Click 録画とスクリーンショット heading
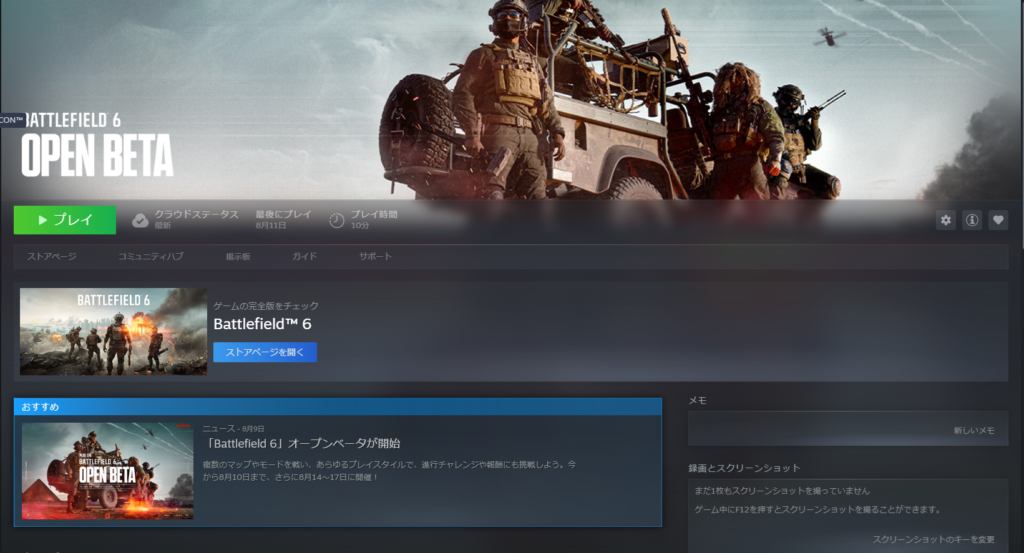The image size is (1024, 553). (x=744, y=468)
